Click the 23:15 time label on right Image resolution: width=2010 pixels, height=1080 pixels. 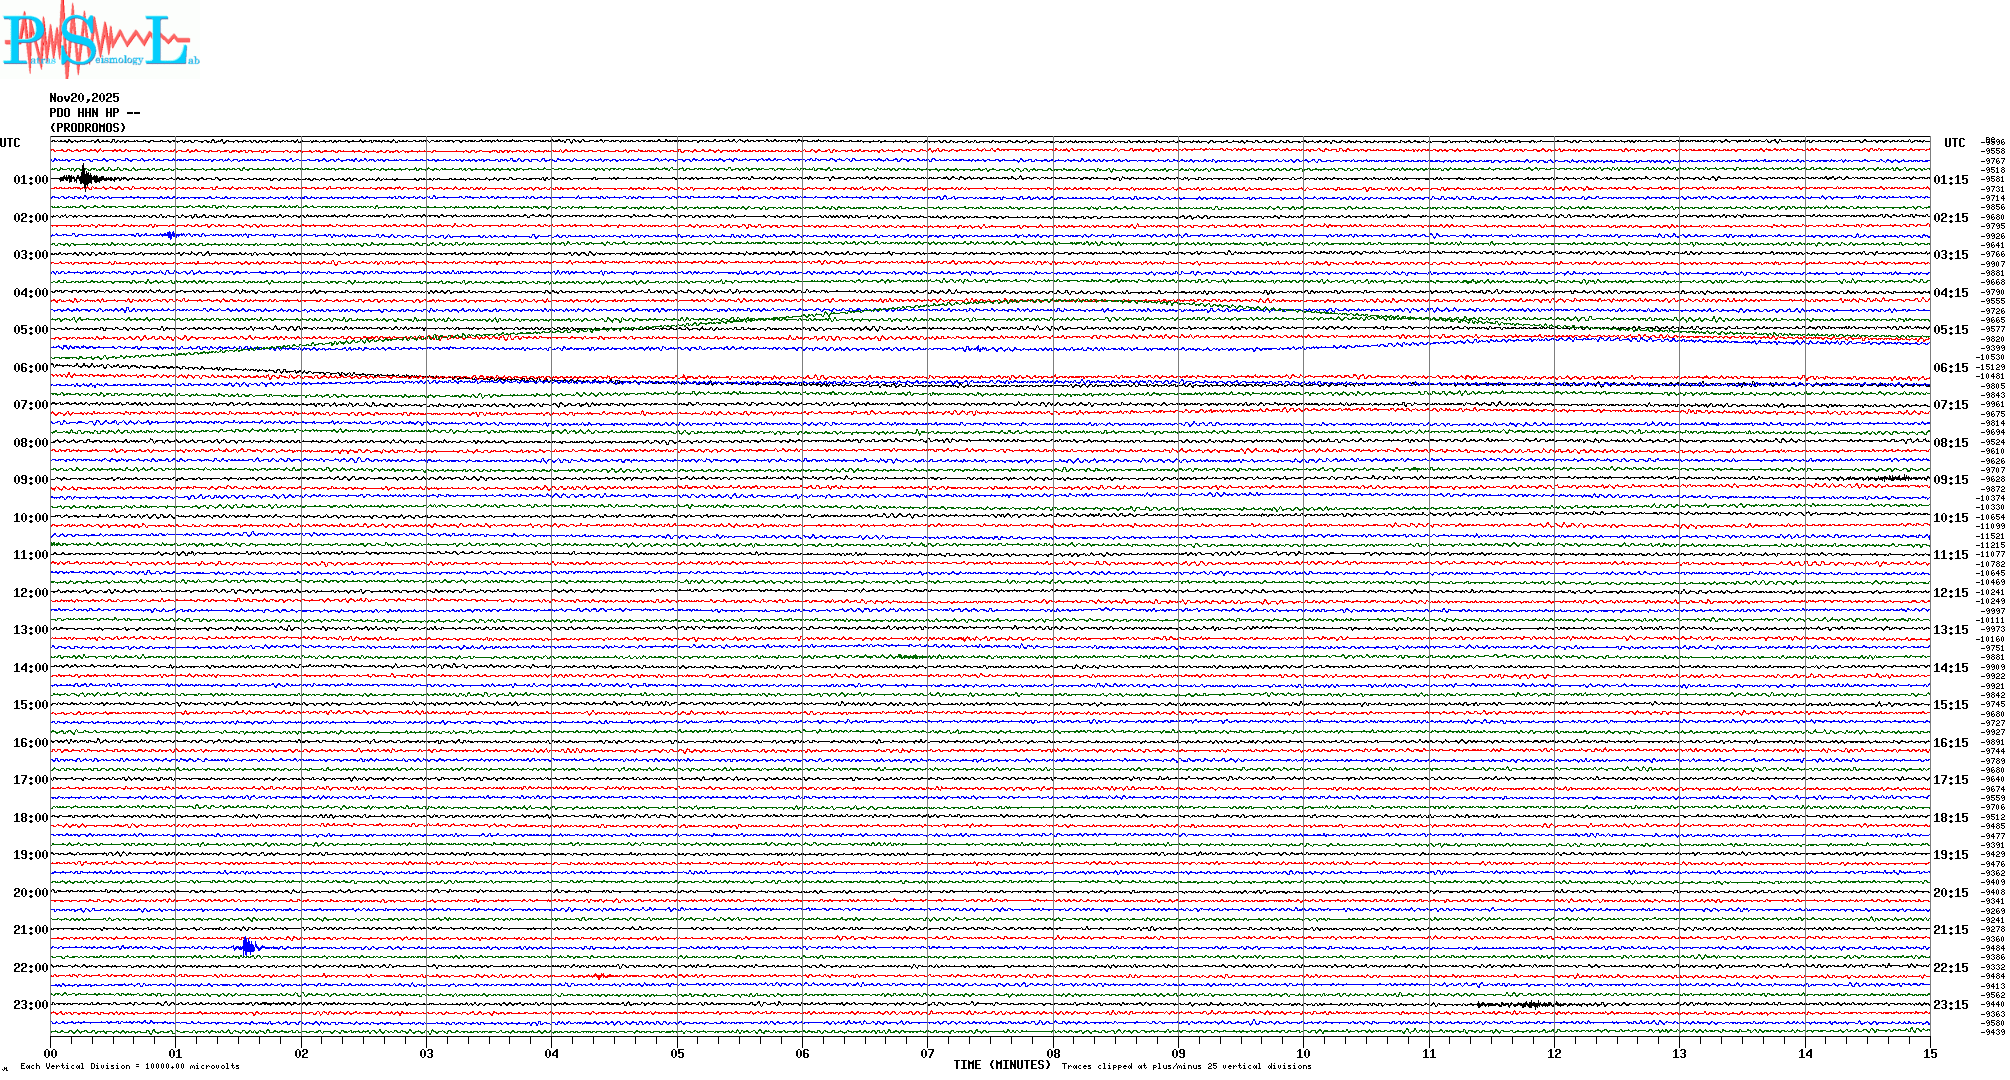click(1950, 1005)
